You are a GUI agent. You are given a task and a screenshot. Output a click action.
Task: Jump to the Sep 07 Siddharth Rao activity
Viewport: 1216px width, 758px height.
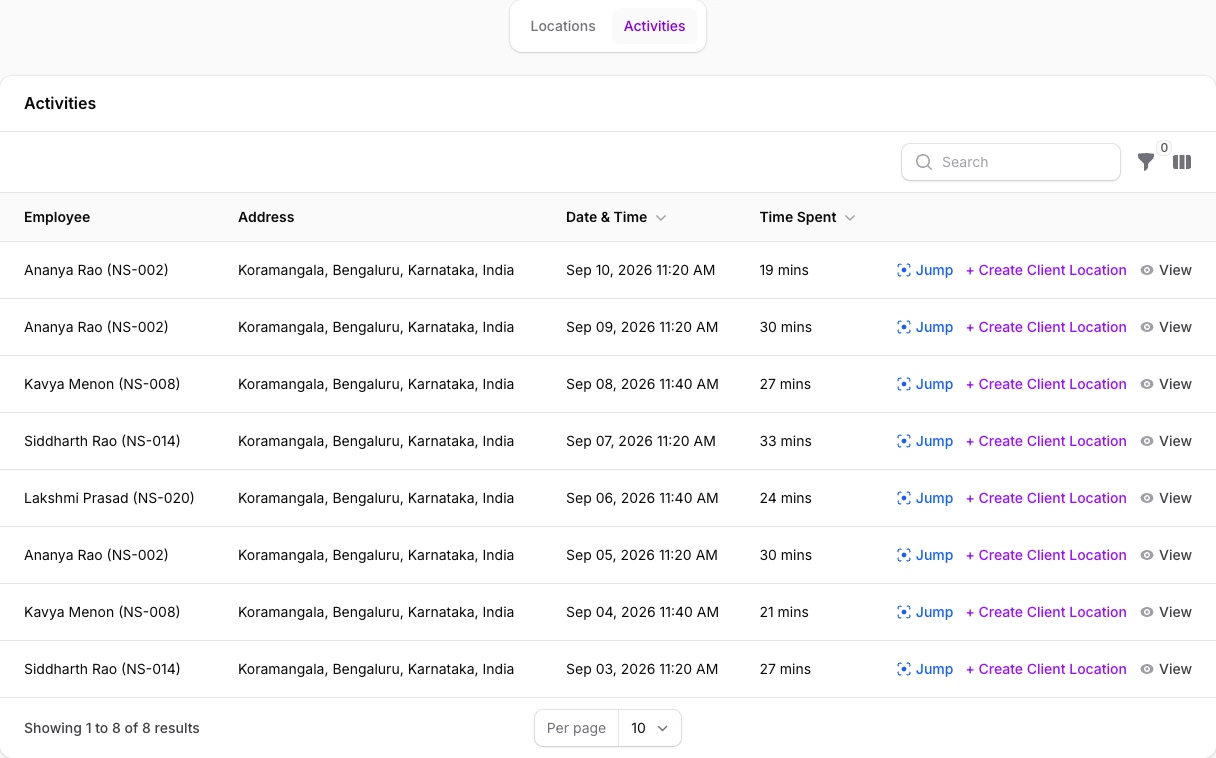point(925,441)
